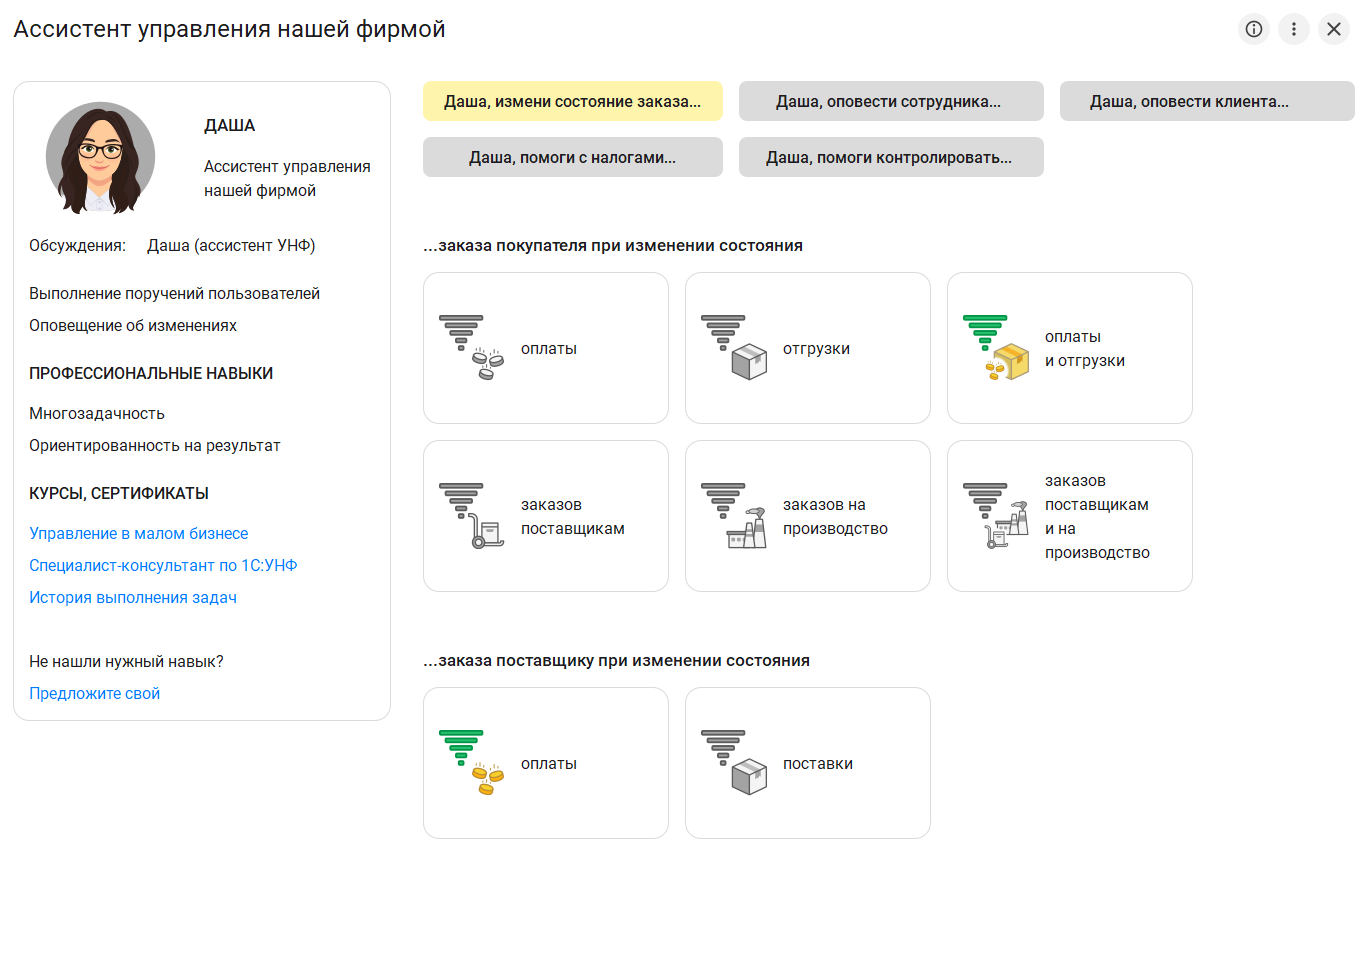
Task: Open the 'Управление в малом бизнесе' link
Action: (x=138, y=533)
